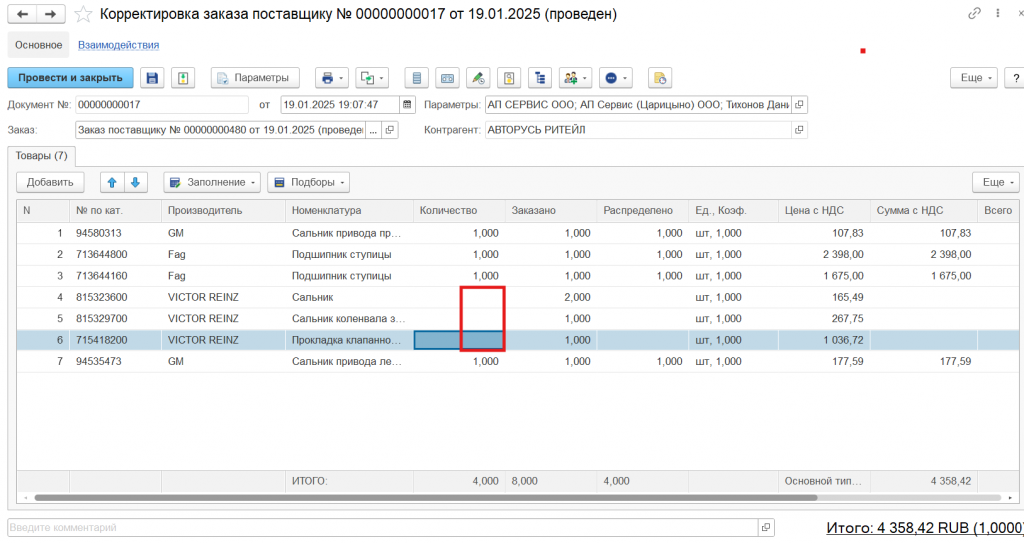The height and width of the screenshot is (543, 1024).
Task: Click the post document icon beside save
Action: [182, 78]
